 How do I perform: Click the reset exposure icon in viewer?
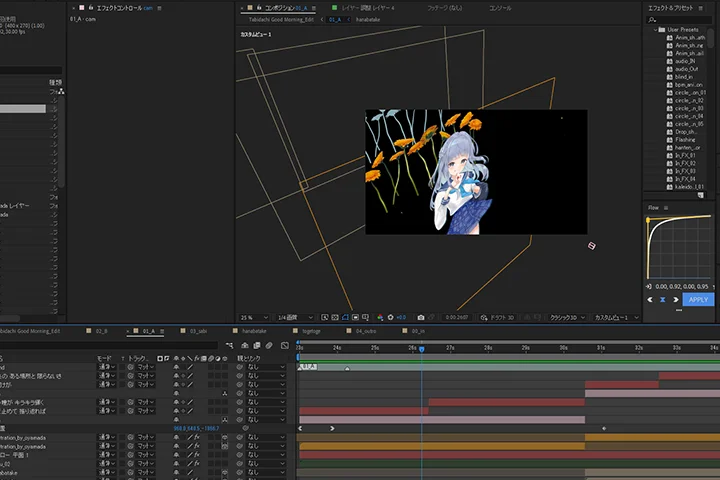391,317
